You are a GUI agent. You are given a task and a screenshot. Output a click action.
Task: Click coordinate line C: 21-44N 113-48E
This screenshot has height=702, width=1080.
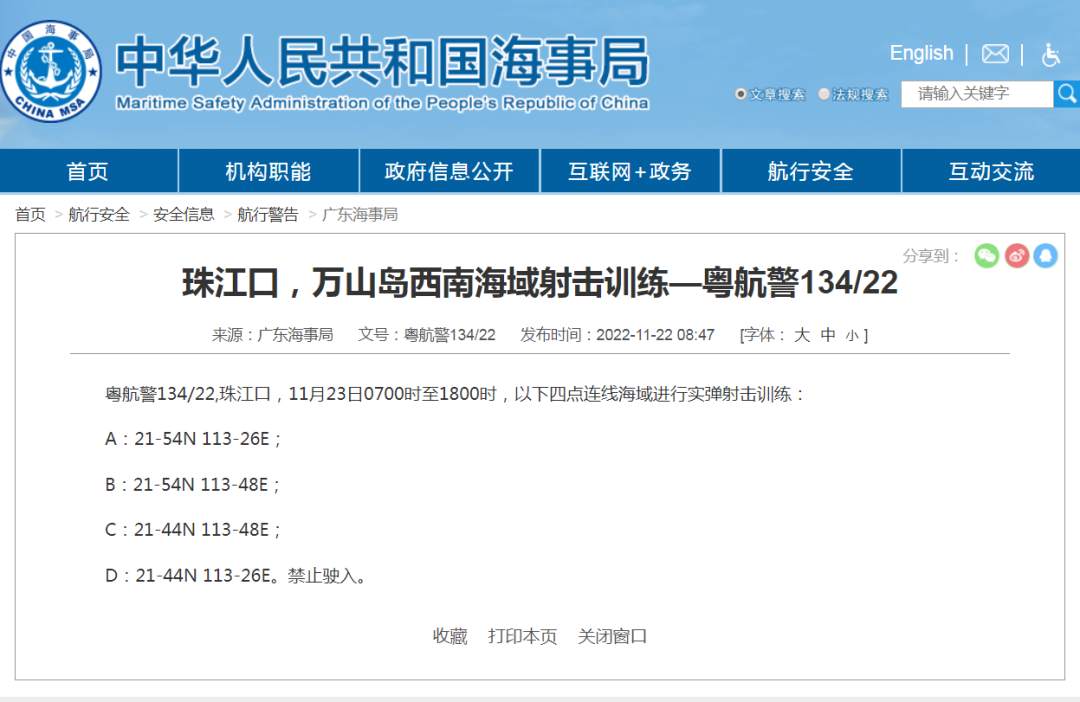tap(194, 529)
